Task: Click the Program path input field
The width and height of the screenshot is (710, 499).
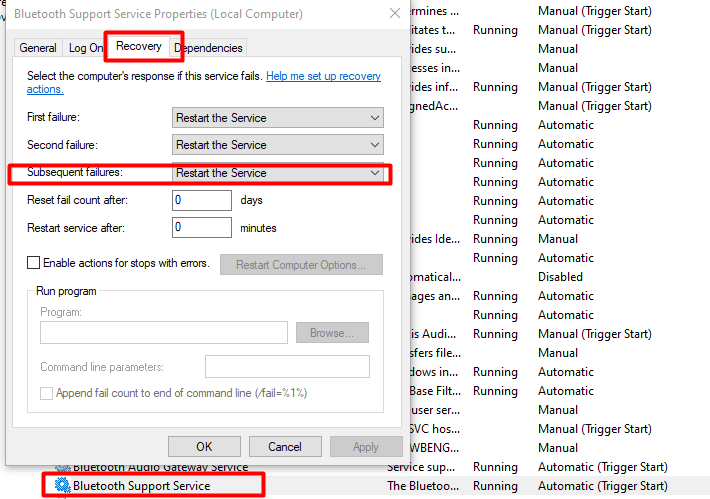Action: [164, 333]
